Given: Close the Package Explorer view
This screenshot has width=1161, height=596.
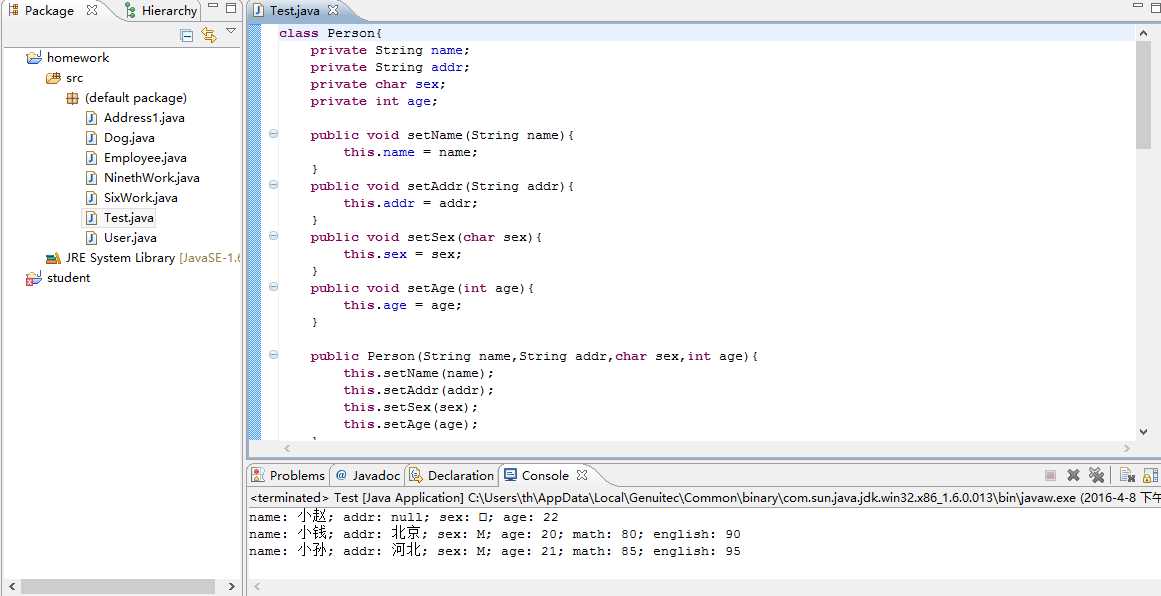Looking at the screenshot, I should point(92,10).
